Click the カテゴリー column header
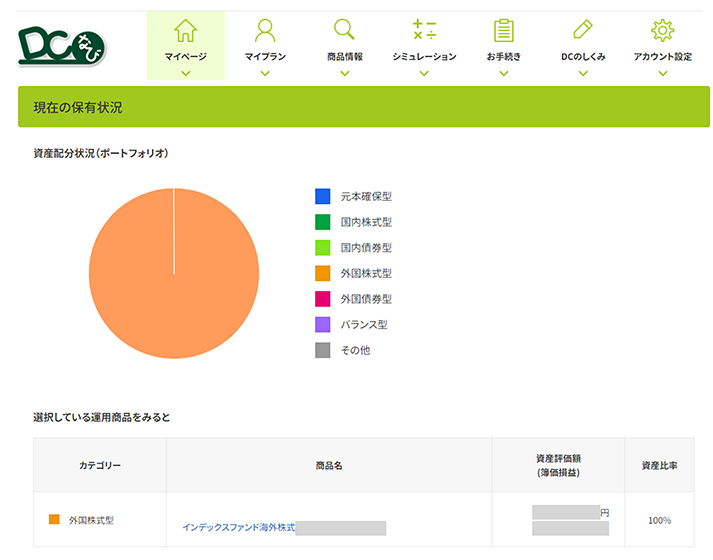713x560 pixels. pyautogui.click(x=100, y=465)
